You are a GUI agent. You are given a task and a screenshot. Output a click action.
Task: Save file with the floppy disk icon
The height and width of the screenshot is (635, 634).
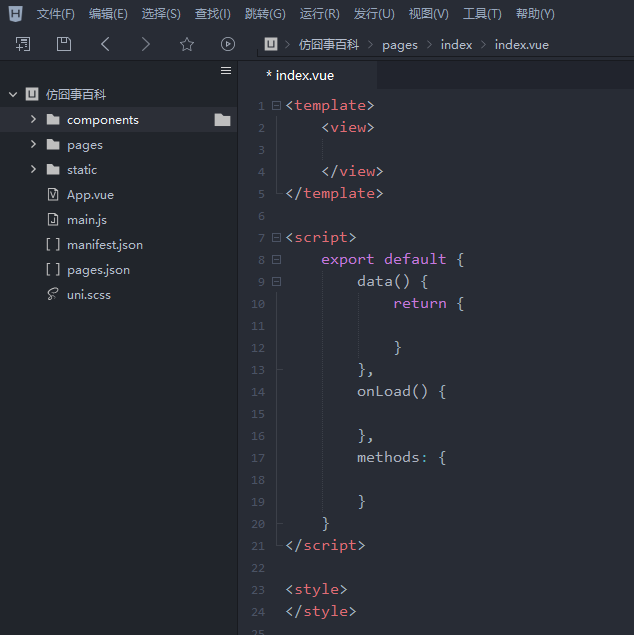click(x=64, y=44)
